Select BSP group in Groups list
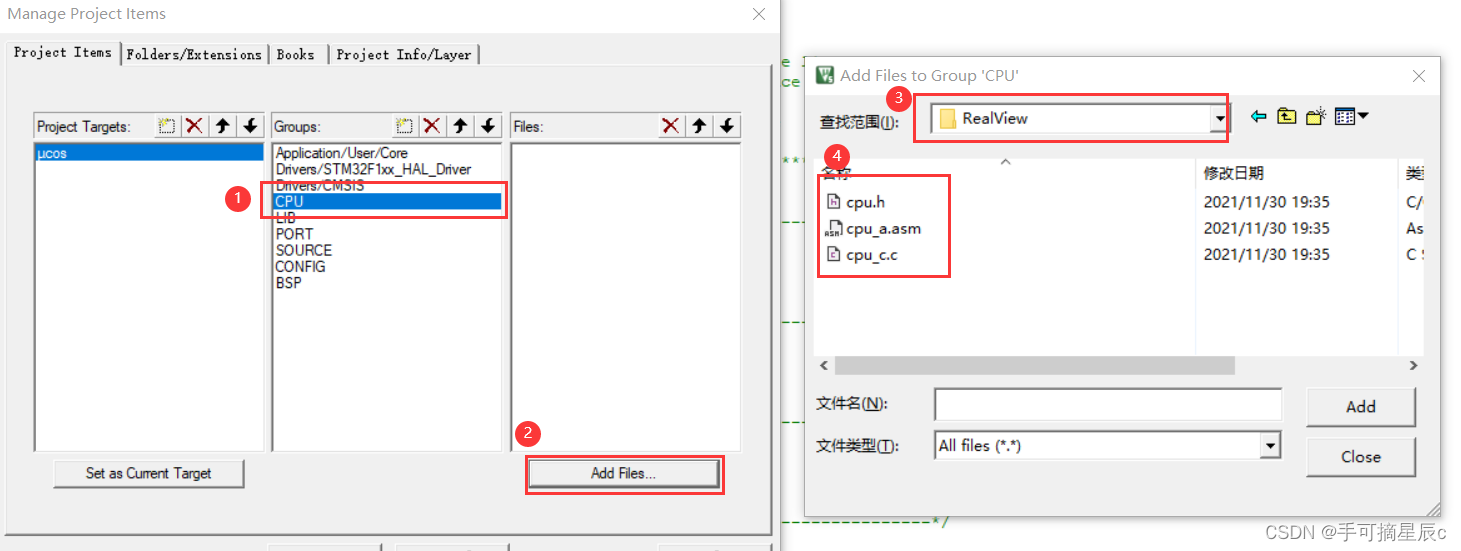The height and width of the screenshot is (551, 1461). coord(387,283)
